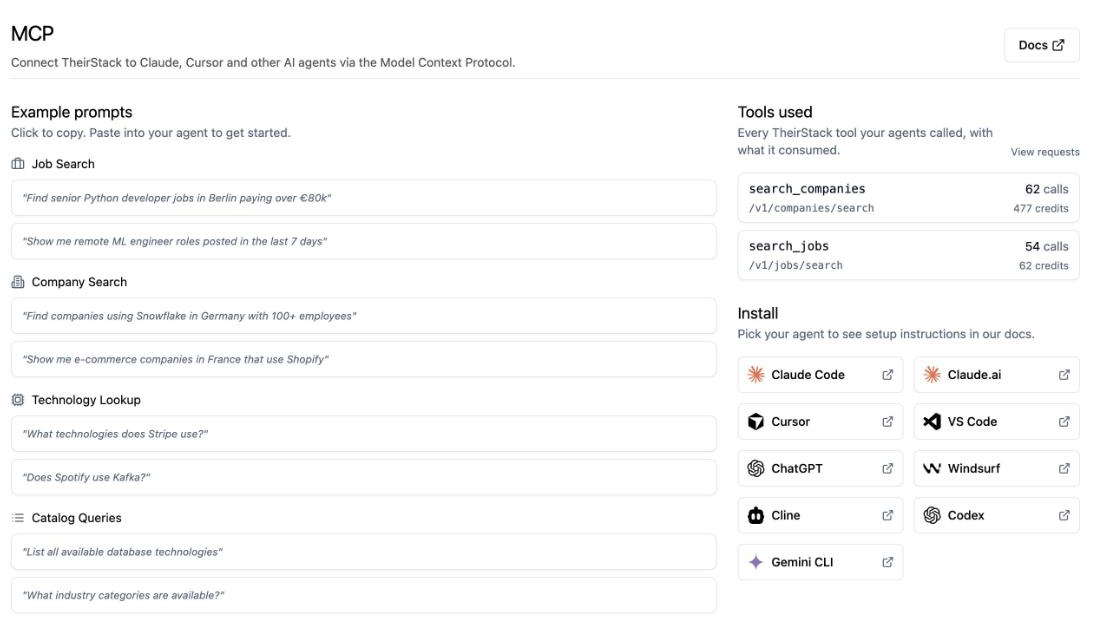Select the search_companies tool row
1100x640 pixels.
pyautogui.click(x=908, y=198)
